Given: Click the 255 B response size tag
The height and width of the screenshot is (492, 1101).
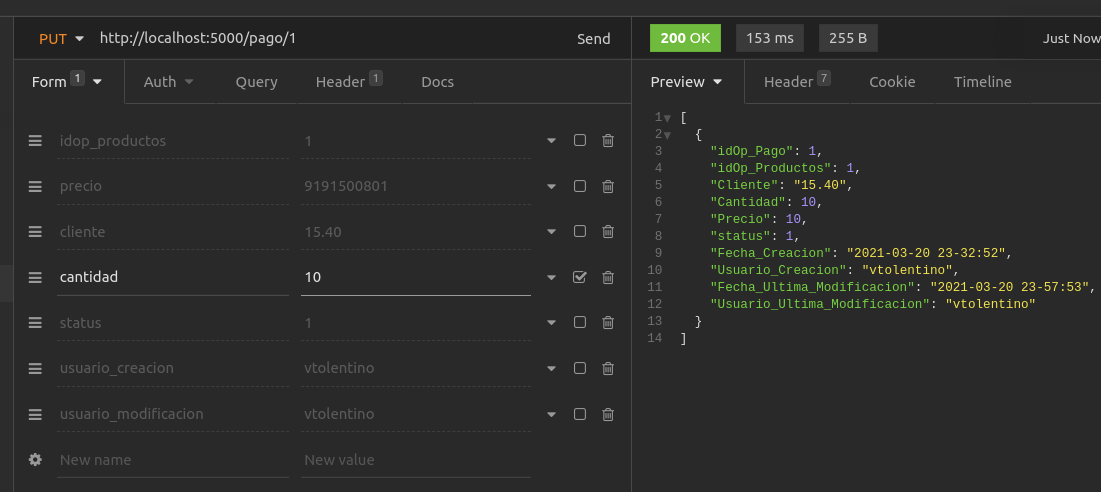Looking at the screenshot, I should pos(848,38).
